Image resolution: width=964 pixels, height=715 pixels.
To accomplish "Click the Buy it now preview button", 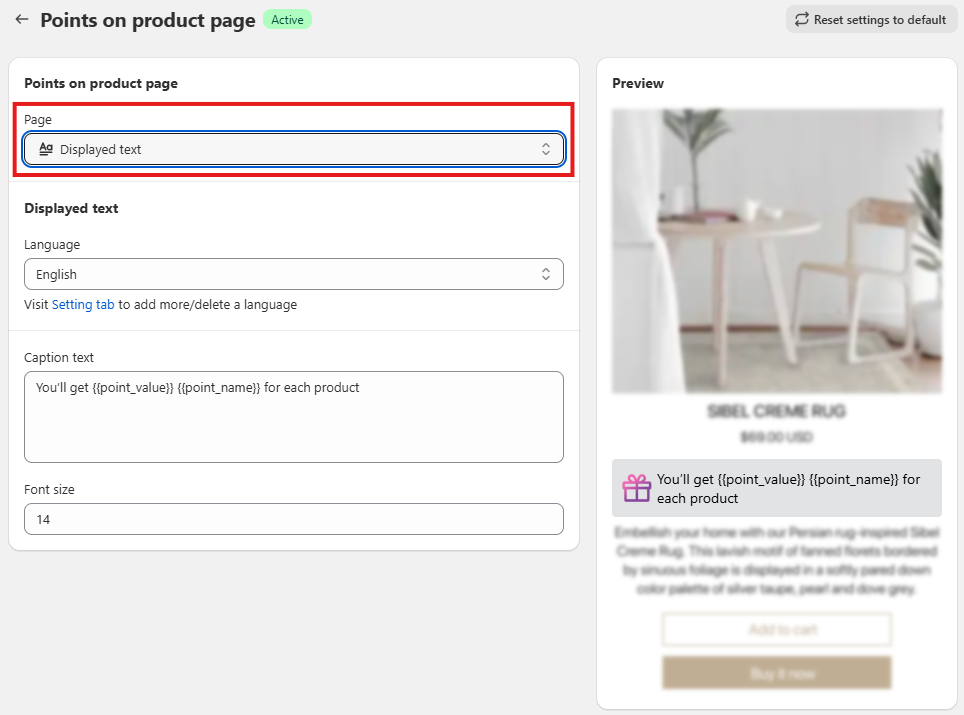I will 776,673.
